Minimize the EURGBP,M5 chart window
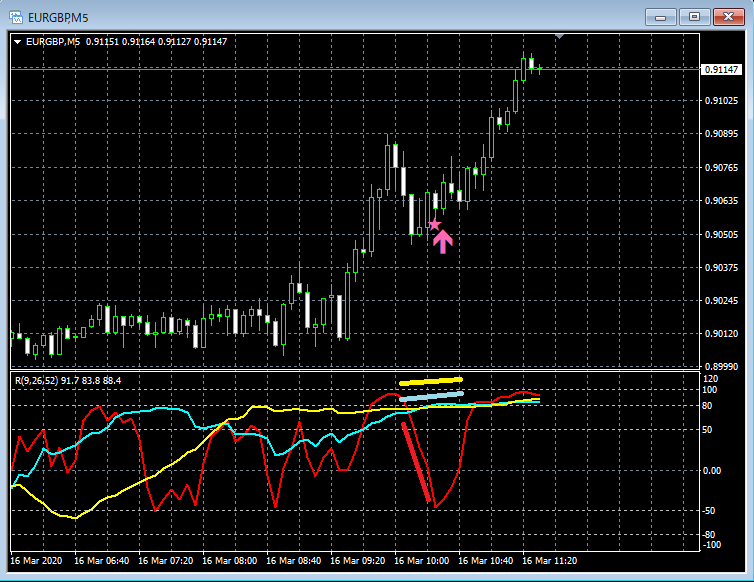 coord(661,17)
